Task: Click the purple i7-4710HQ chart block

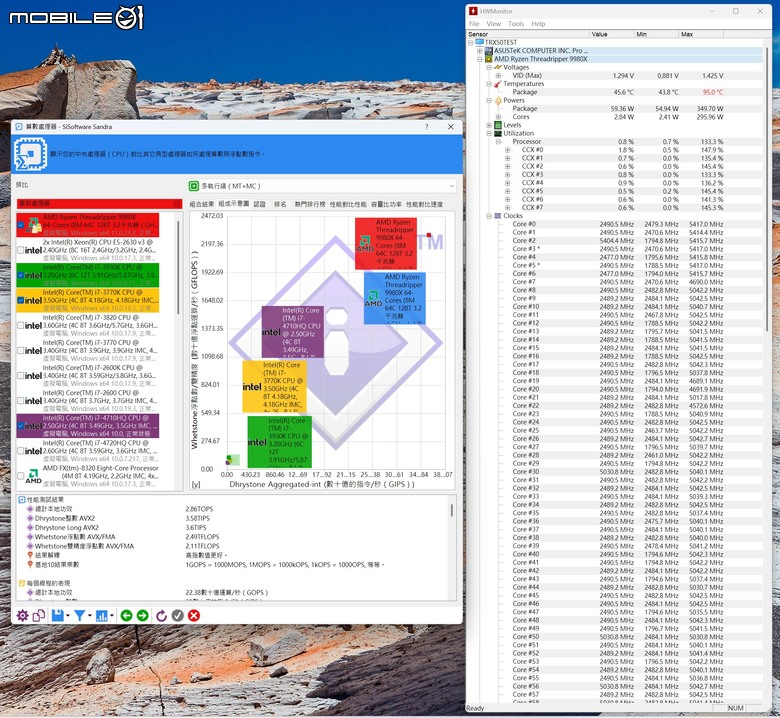Action: click(292, 332)
